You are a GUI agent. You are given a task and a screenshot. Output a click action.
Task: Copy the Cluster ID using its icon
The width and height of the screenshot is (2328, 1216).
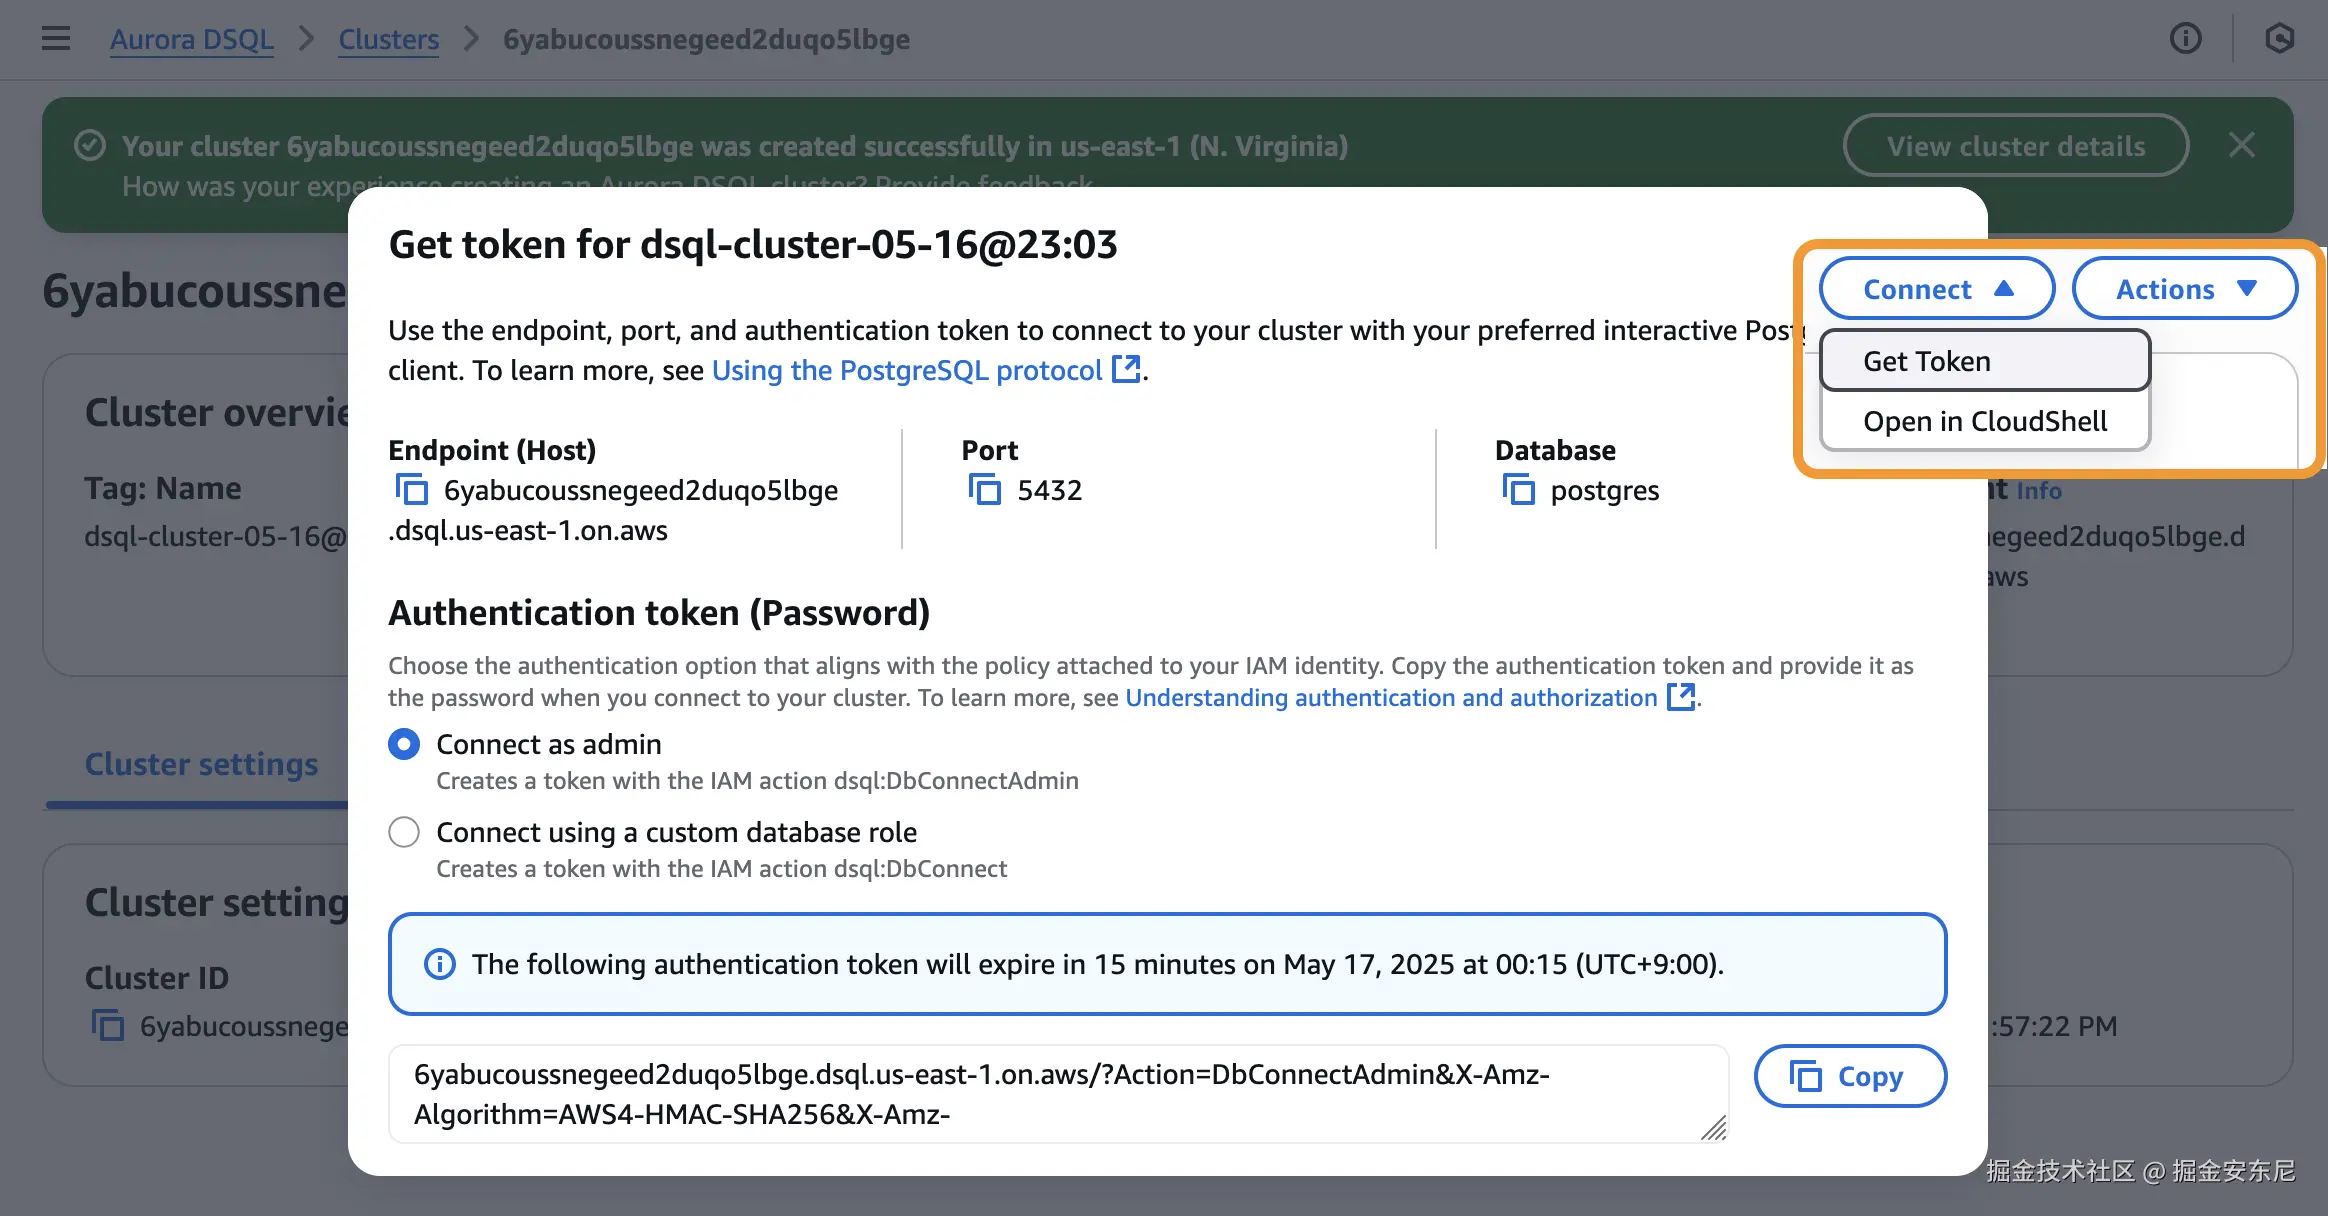108,1026
